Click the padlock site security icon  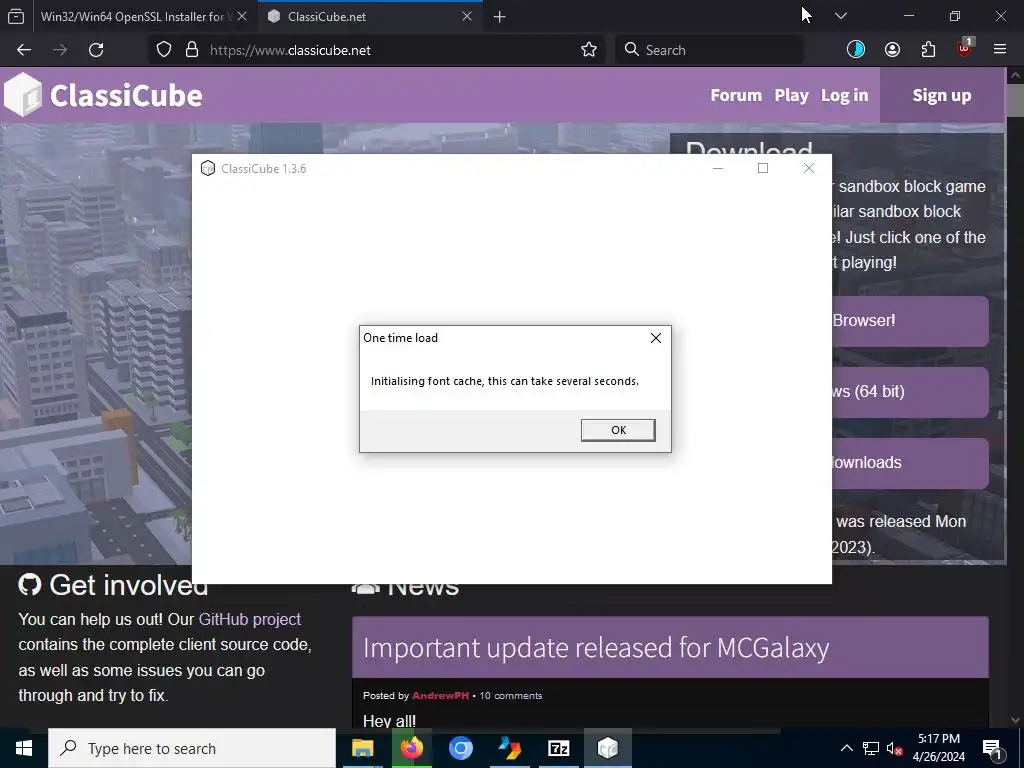191,50
